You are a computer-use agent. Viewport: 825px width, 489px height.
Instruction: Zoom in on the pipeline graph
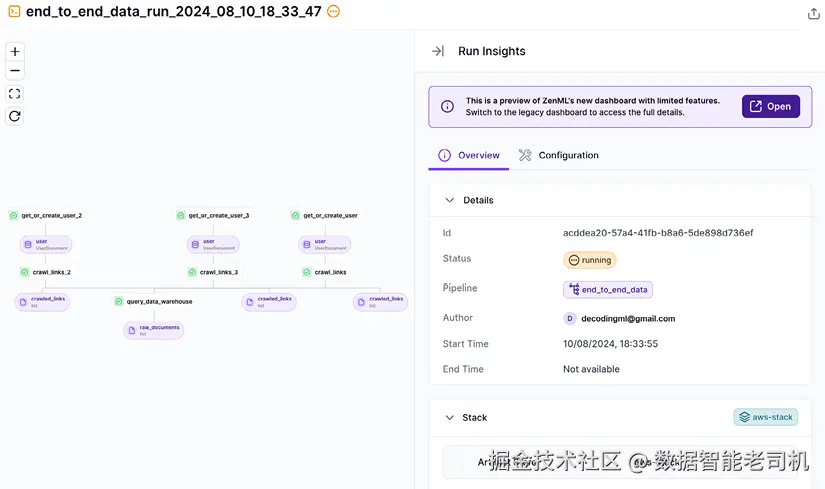(15, 52)
